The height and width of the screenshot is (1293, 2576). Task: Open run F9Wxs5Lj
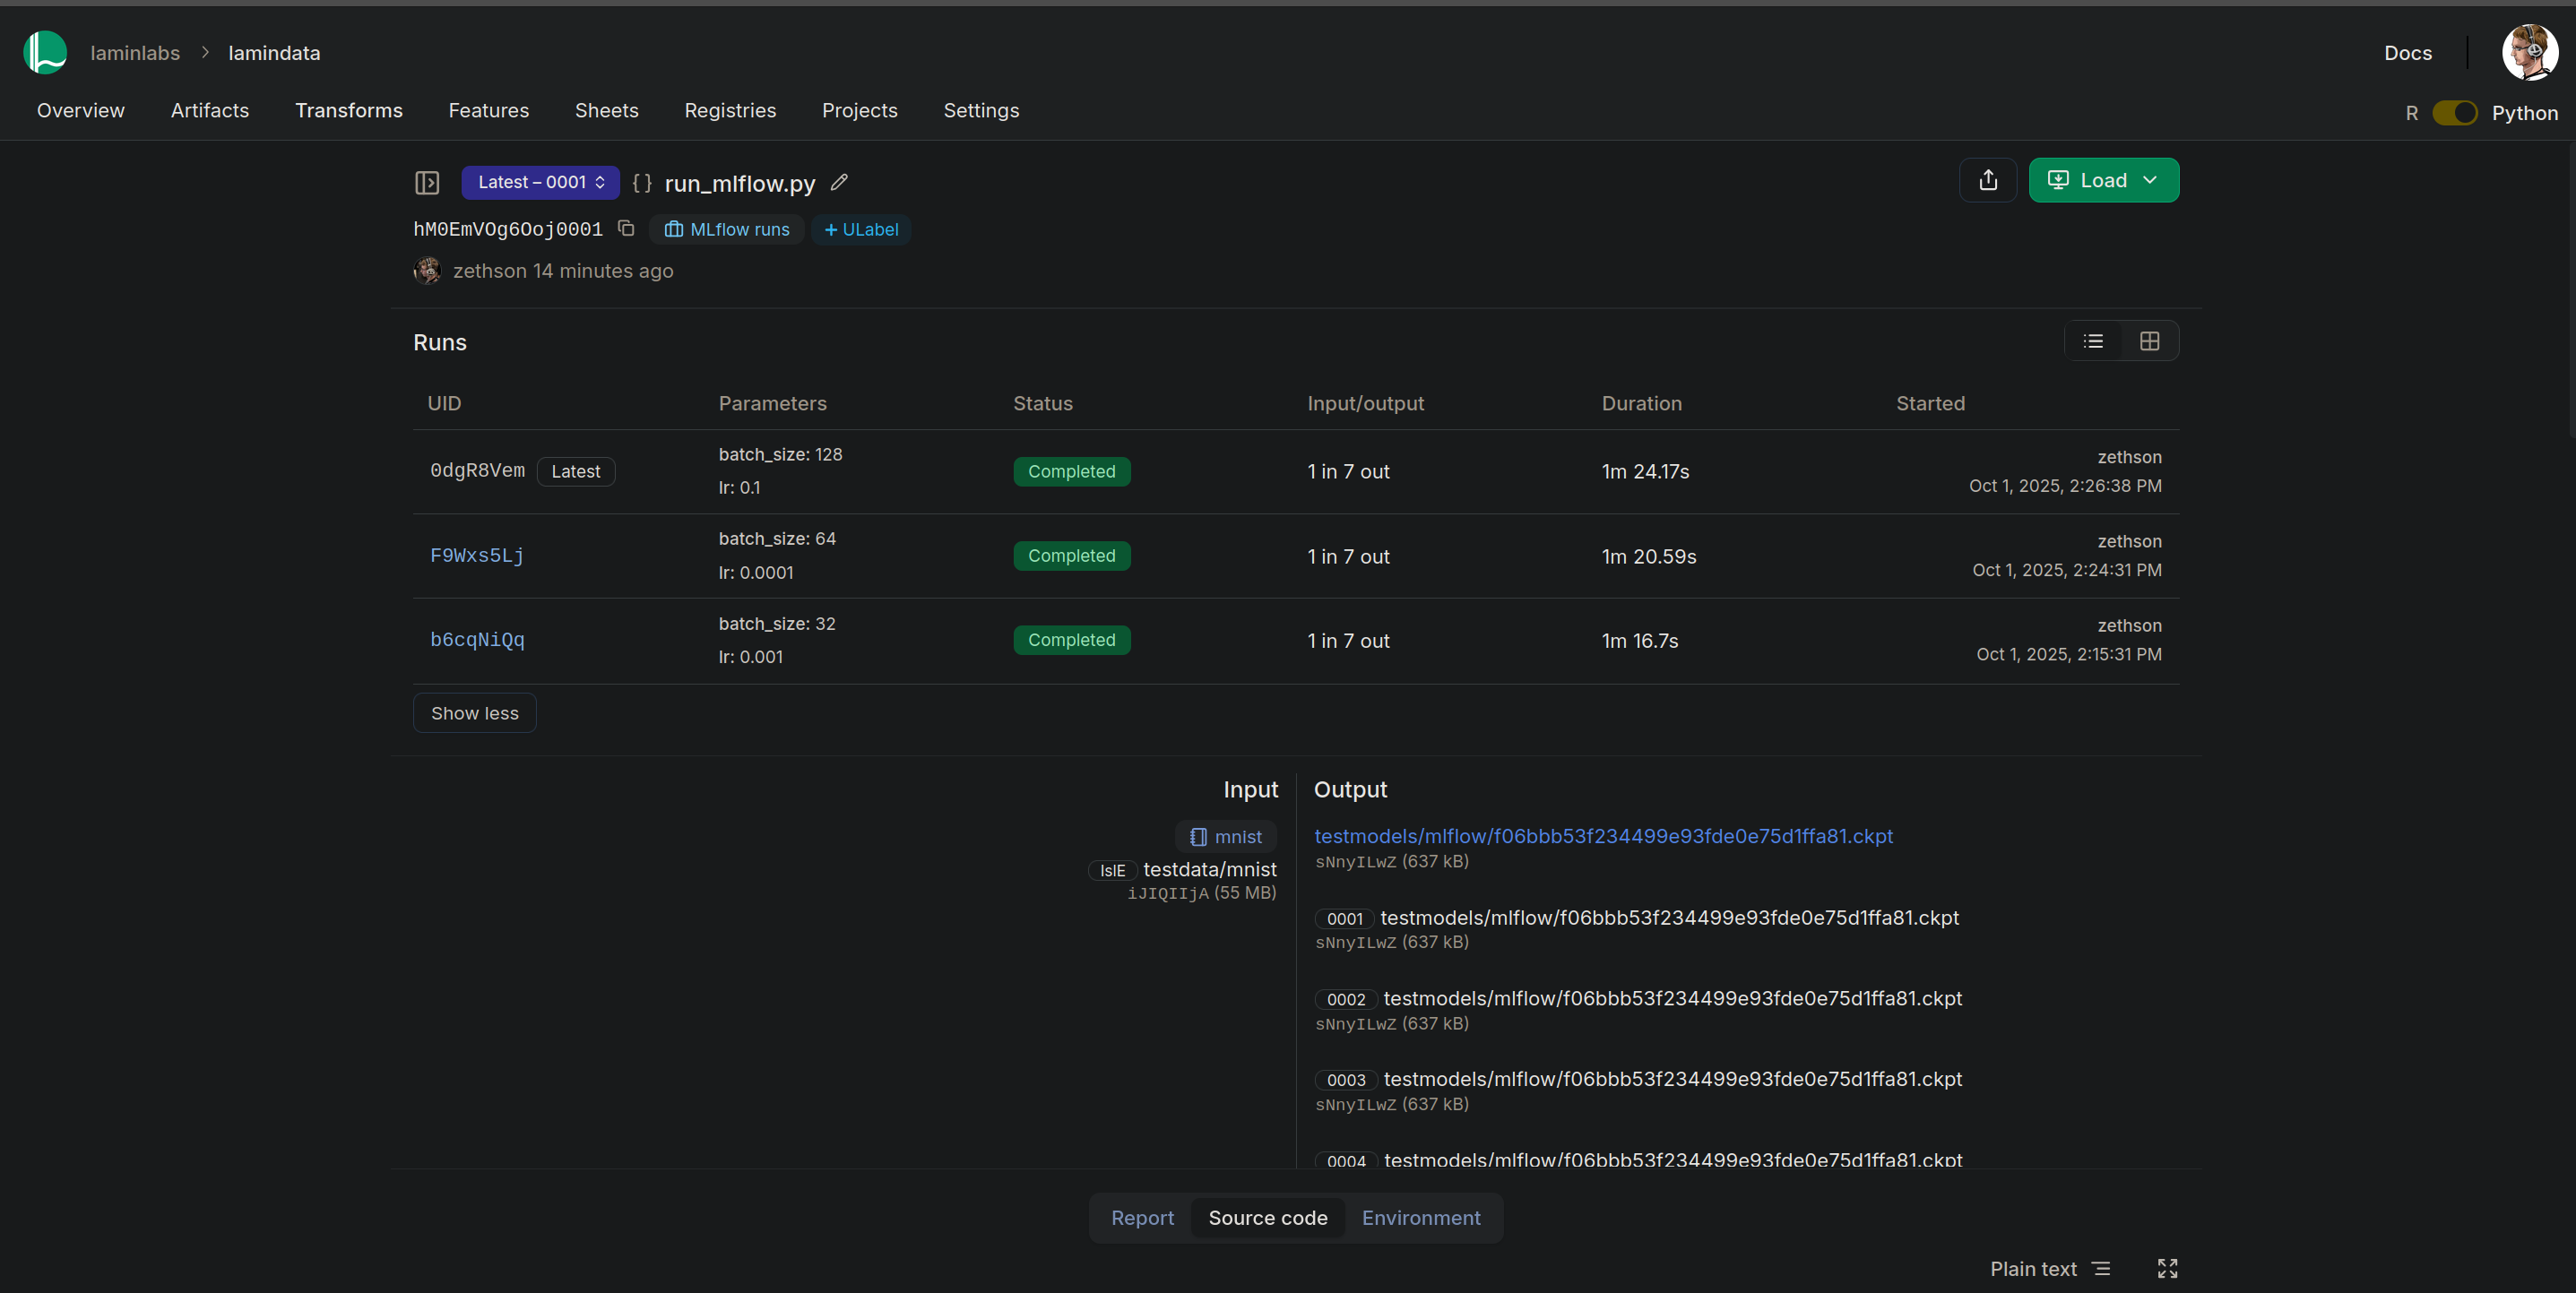[x=477, y=556]
